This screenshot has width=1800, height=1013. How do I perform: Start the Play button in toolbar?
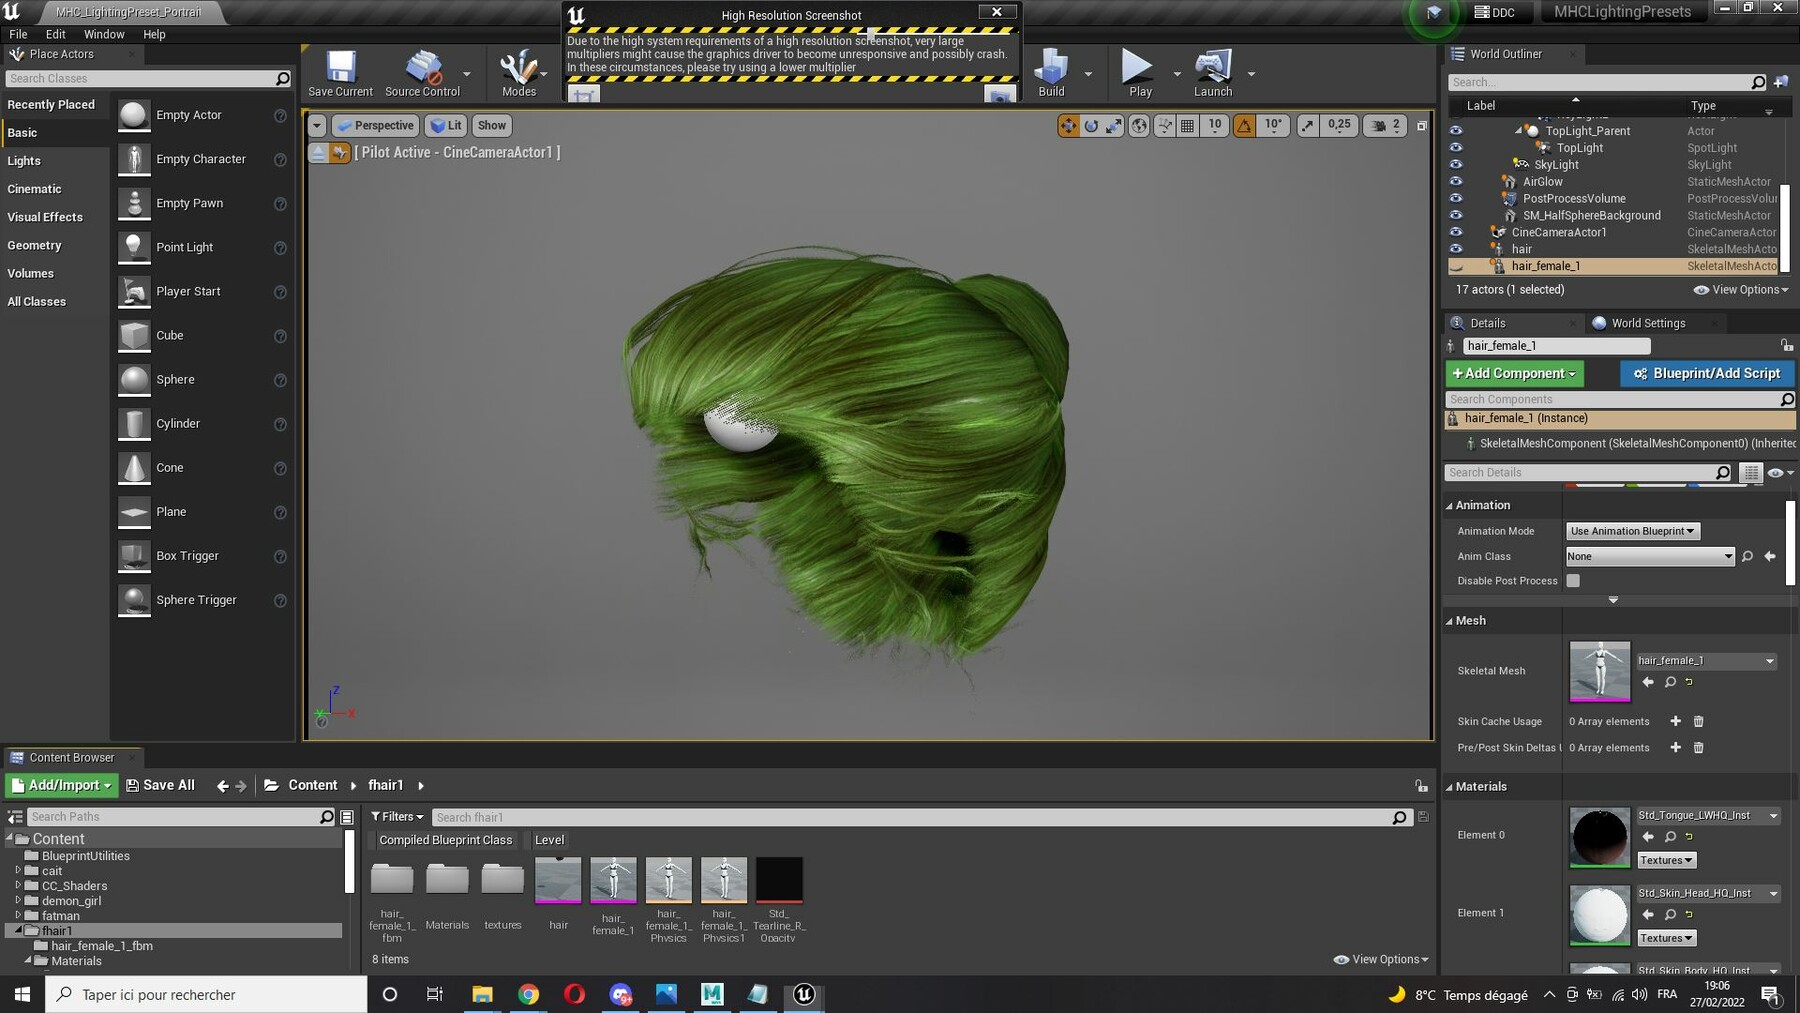coord(1139,73)
